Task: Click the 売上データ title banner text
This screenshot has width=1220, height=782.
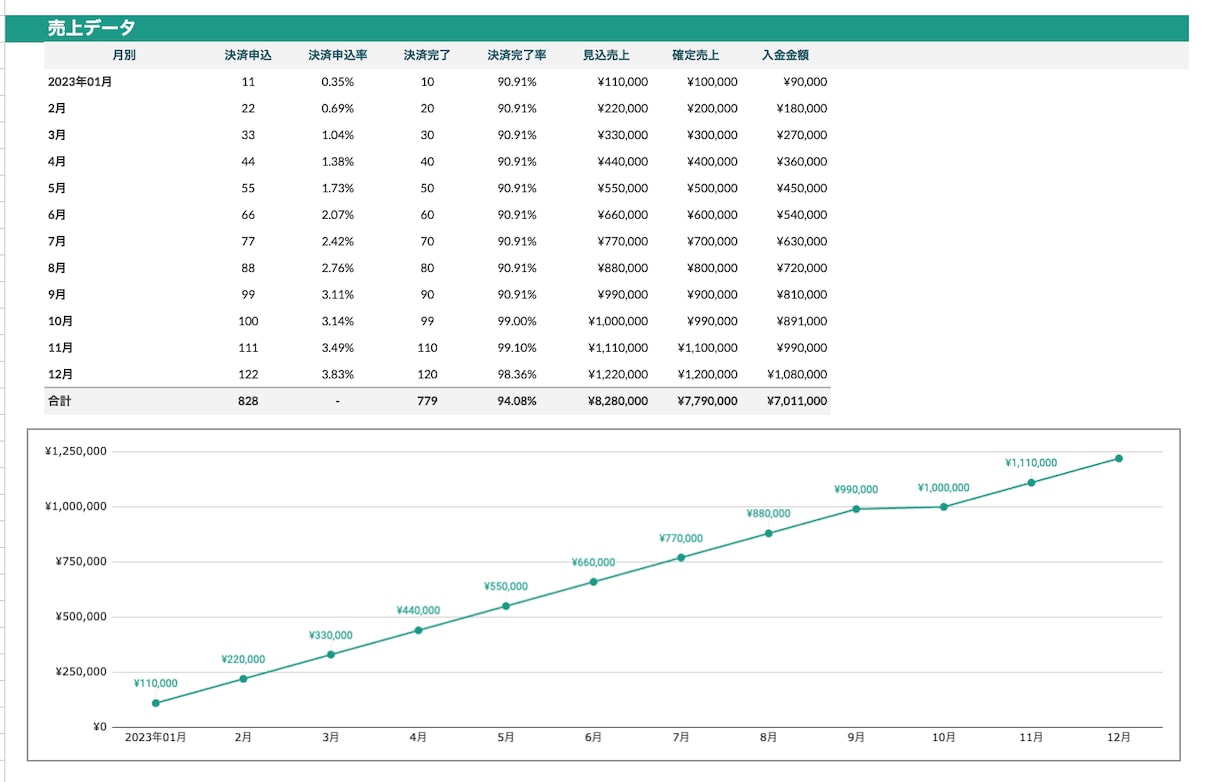Action: pyautogui.click(x=91, y=28)
